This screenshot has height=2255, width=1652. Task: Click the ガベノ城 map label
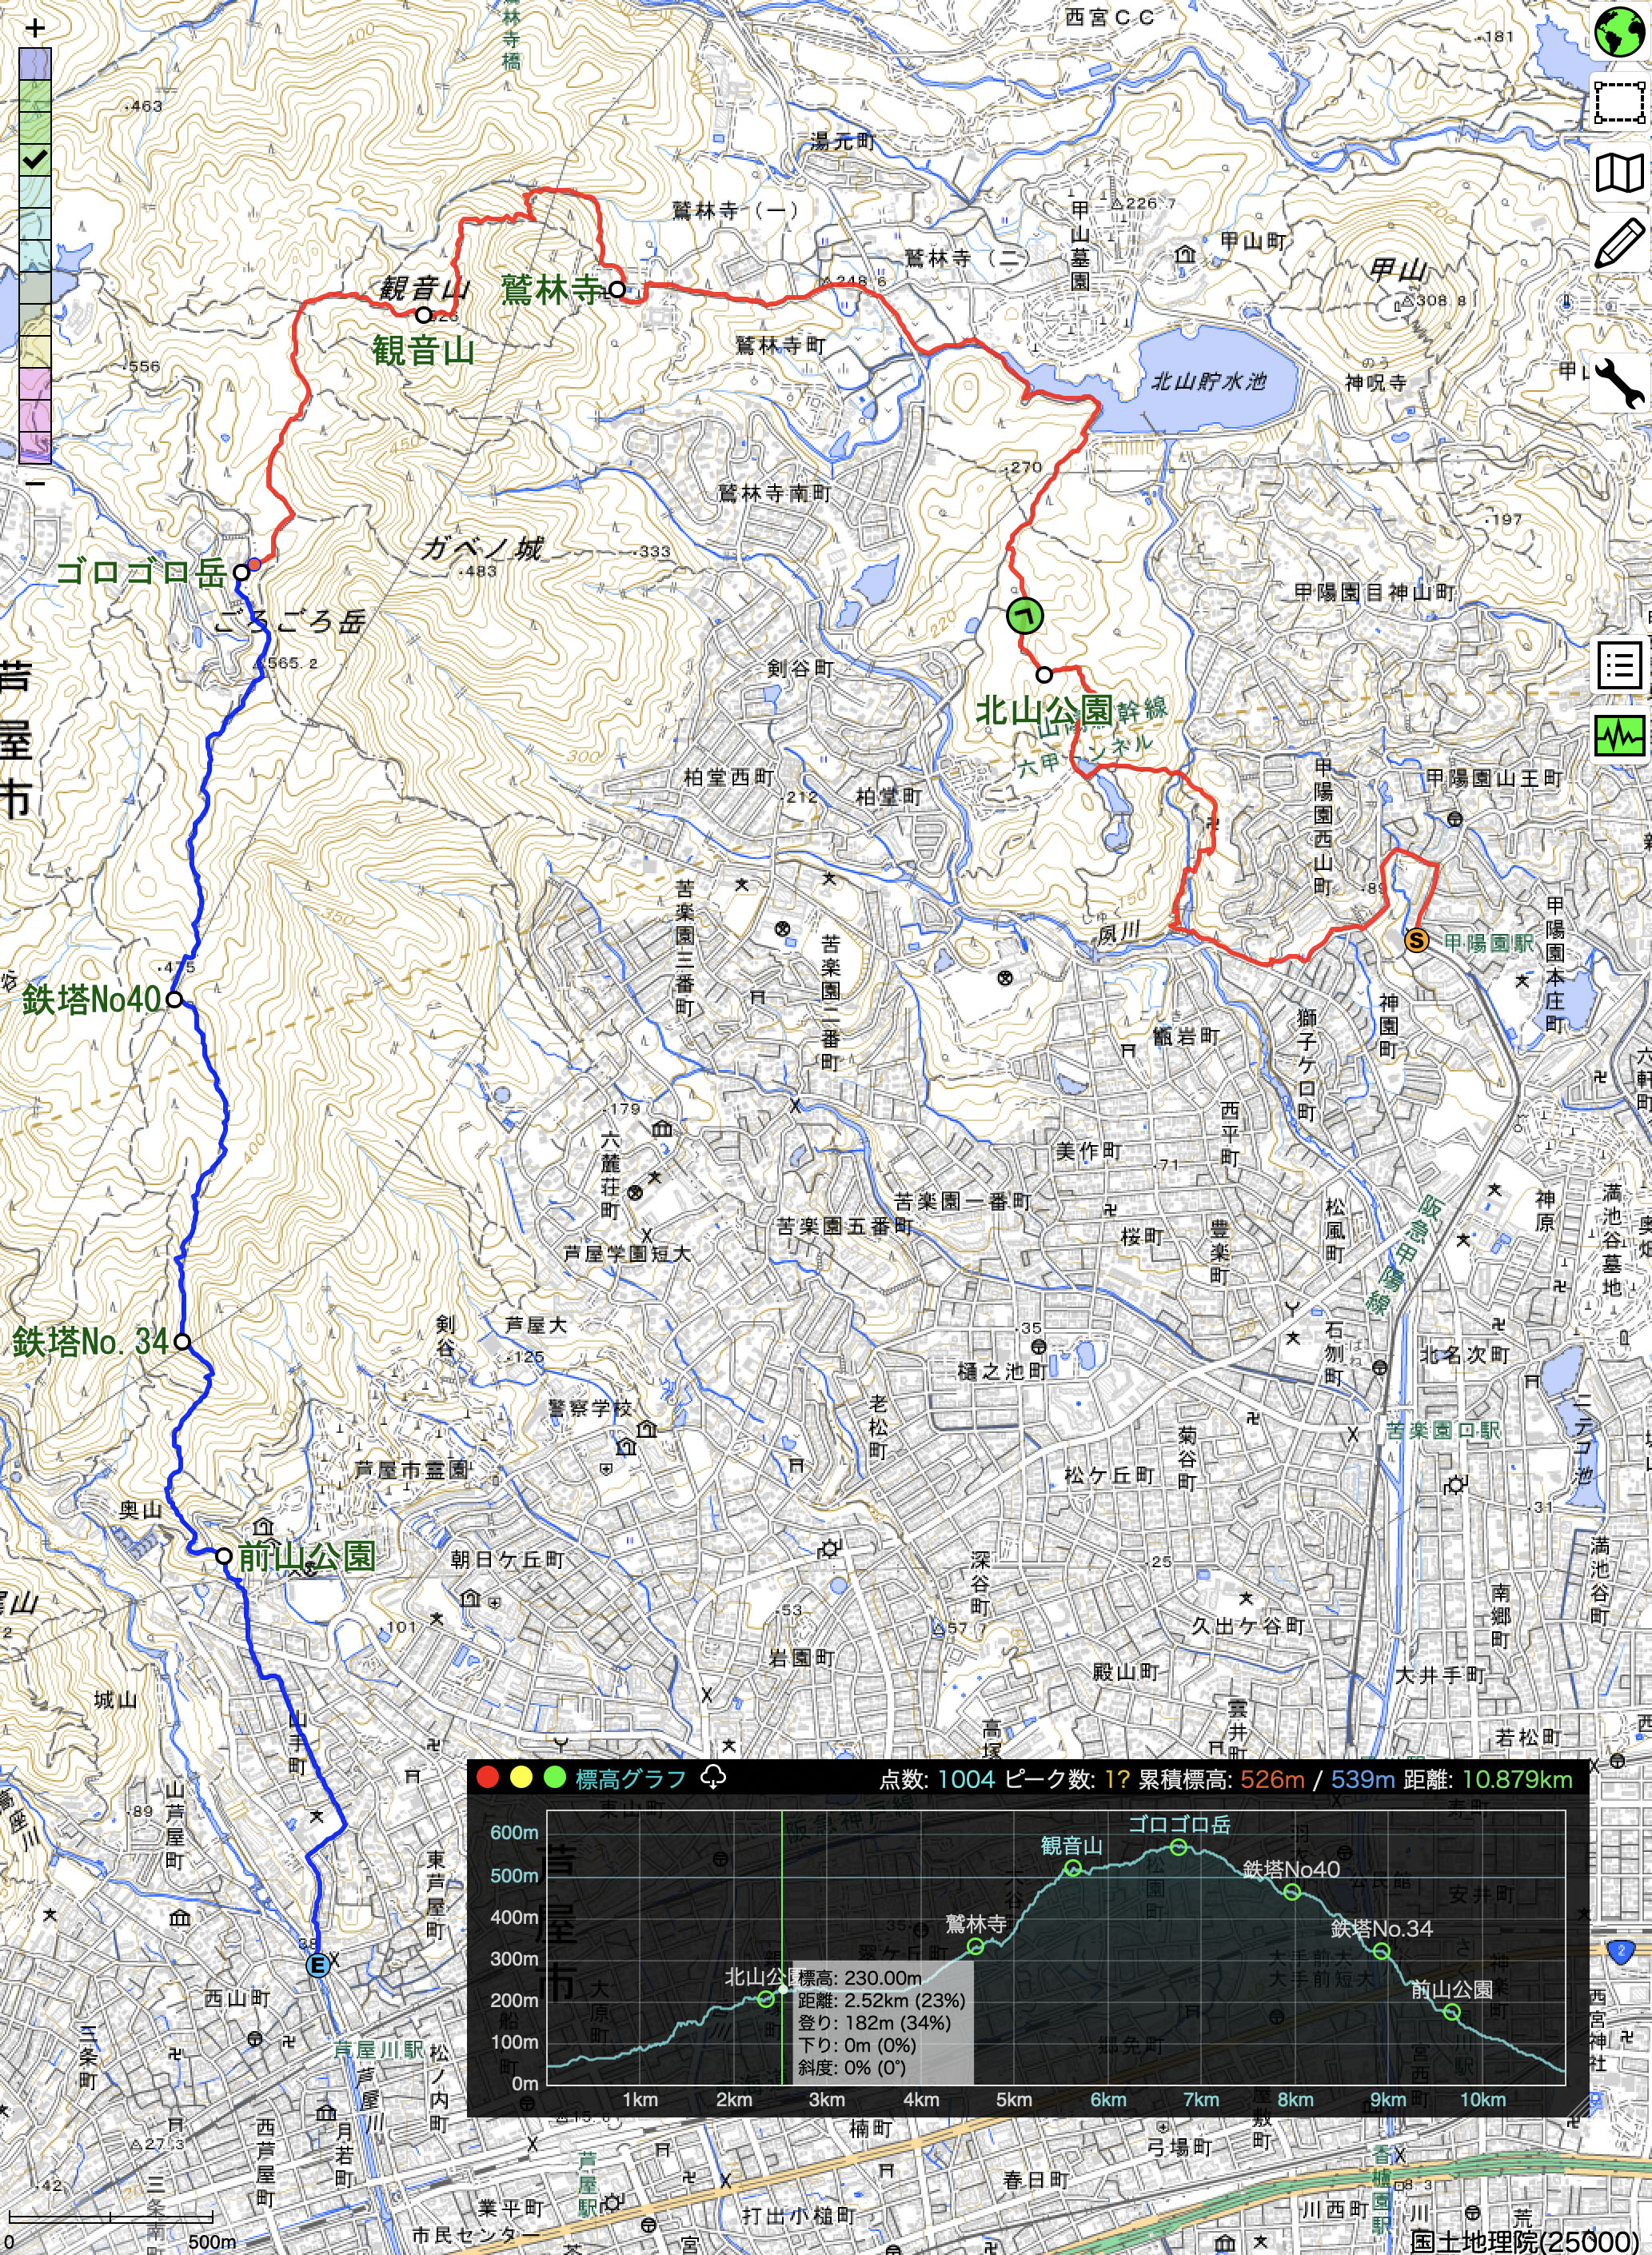(x=482, y=548)
